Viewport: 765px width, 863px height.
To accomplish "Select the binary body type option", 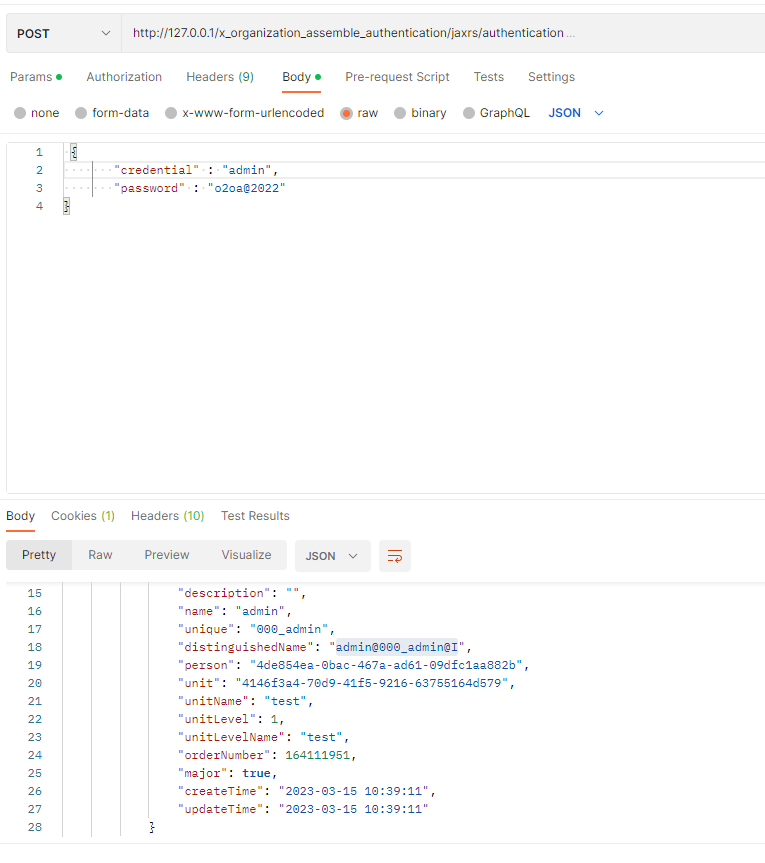I will [x=400, y=113].
